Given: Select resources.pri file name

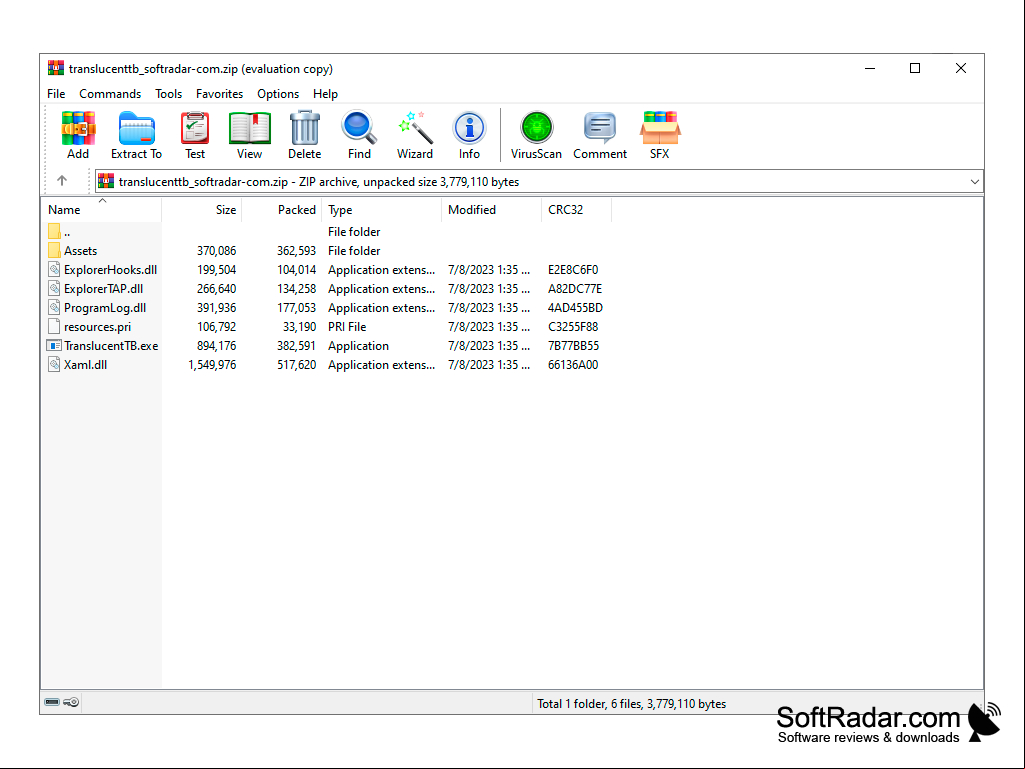Looking at the screenshot, I should [97, 326].
